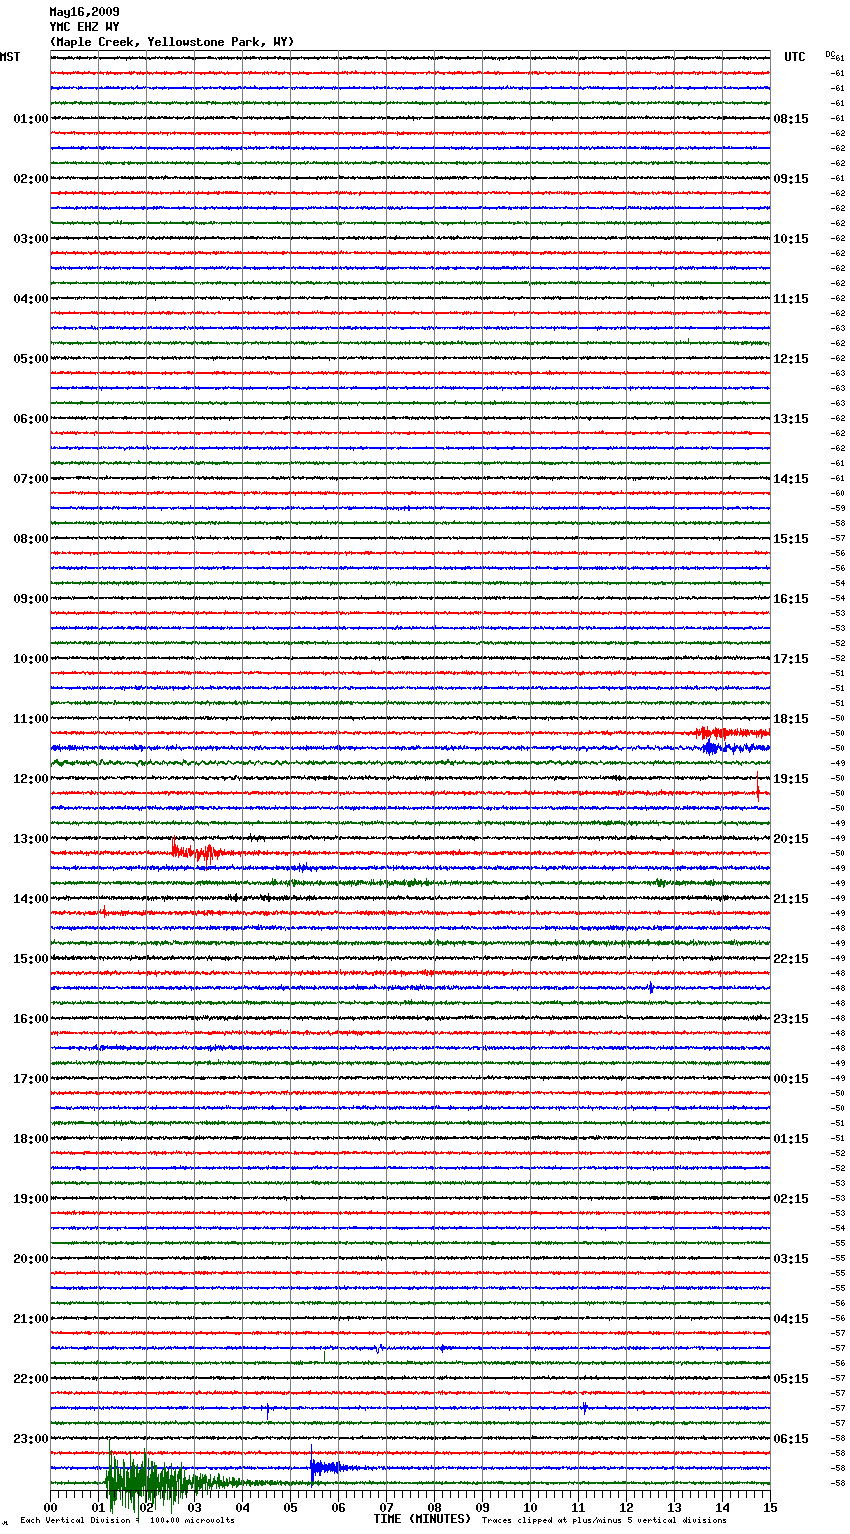This screenshot has height=1534, width=850.
Task: Click the 05:15 UTC time label
Action: click(x=791, y=1379)
